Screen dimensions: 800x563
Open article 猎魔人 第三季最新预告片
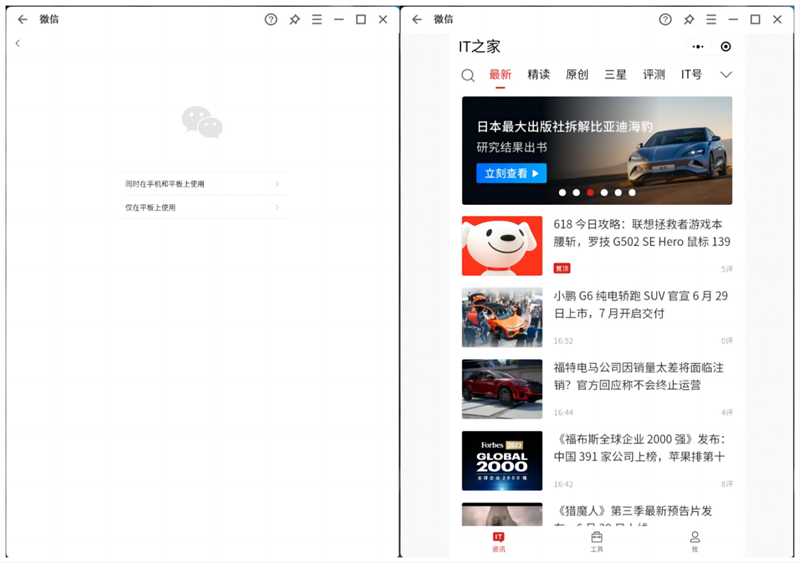click(633, 515)
